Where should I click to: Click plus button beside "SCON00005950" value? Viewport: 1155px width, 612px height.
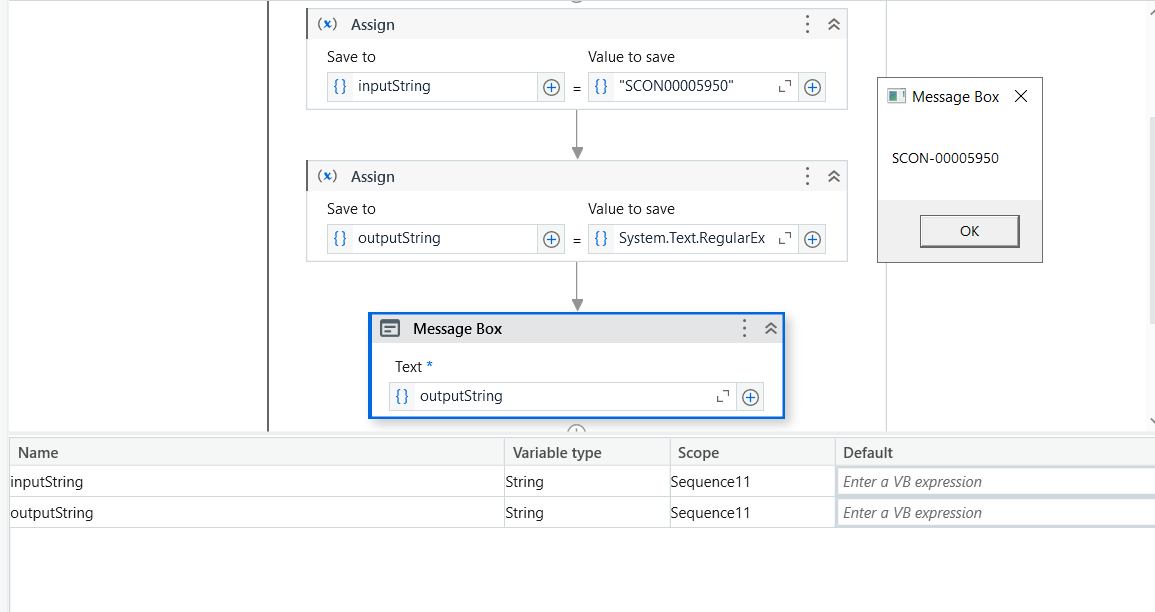click(x=813, y=87)
